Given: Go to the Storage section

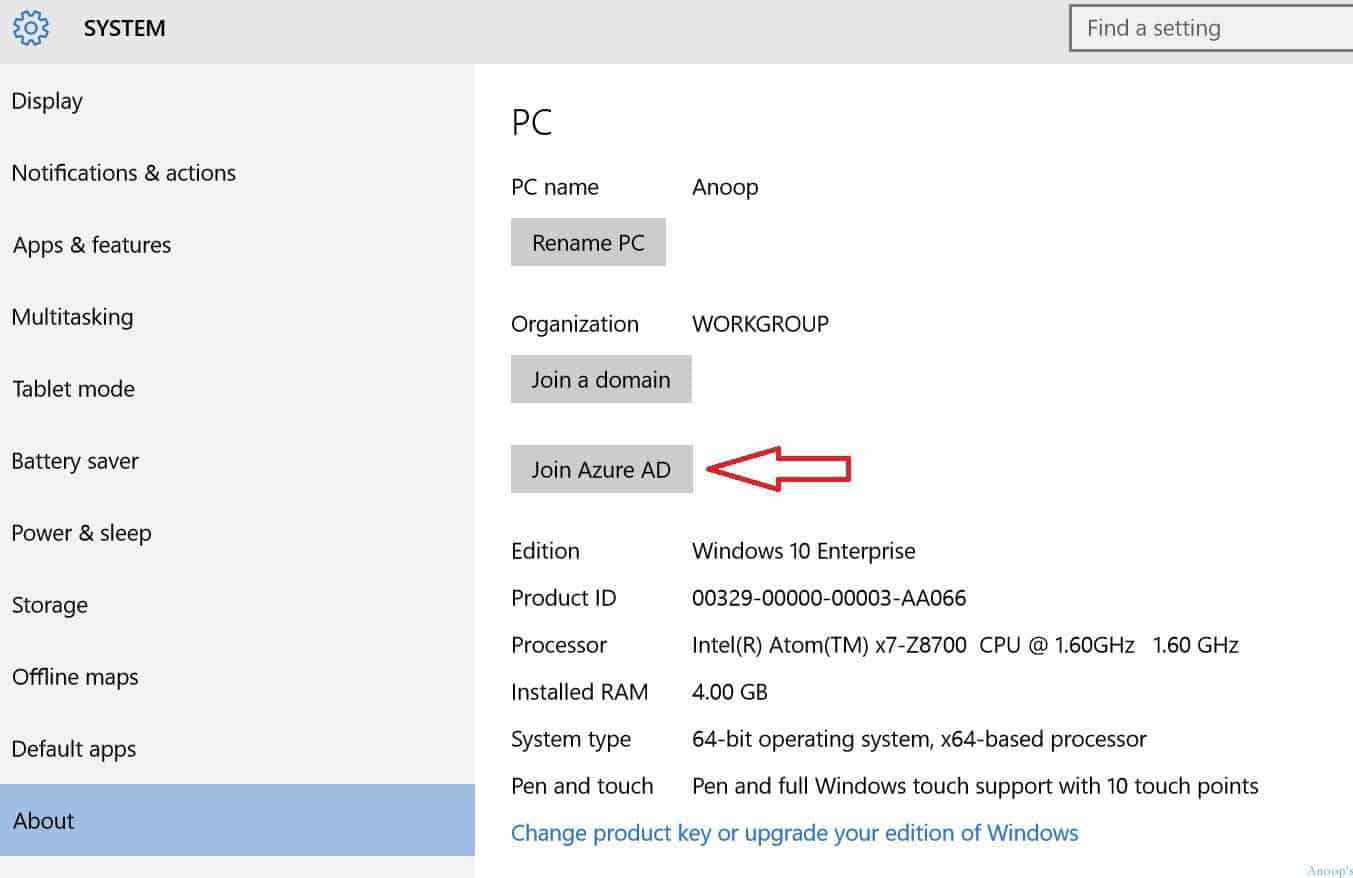Looking at the screenshot, I should coord(237,605).
